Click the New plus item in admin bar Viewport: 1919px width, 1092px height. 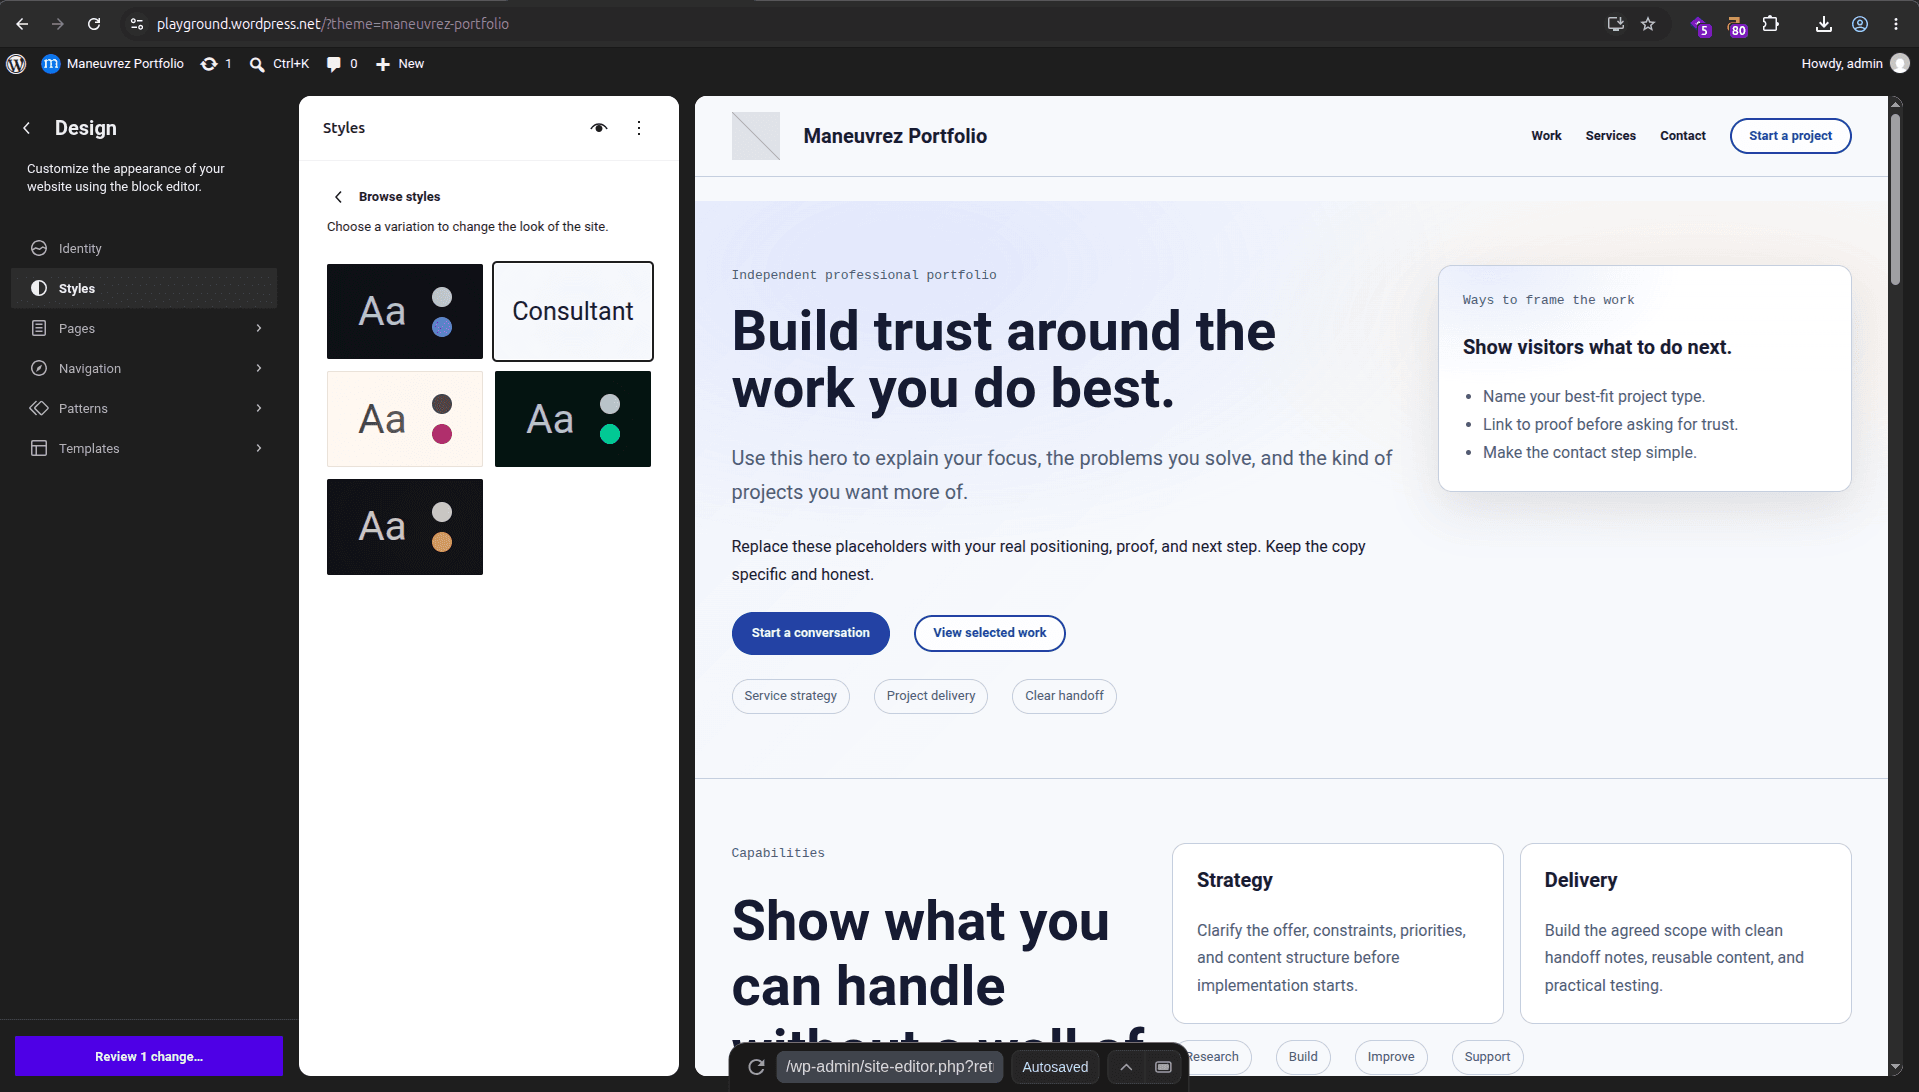tap(400, 64)
